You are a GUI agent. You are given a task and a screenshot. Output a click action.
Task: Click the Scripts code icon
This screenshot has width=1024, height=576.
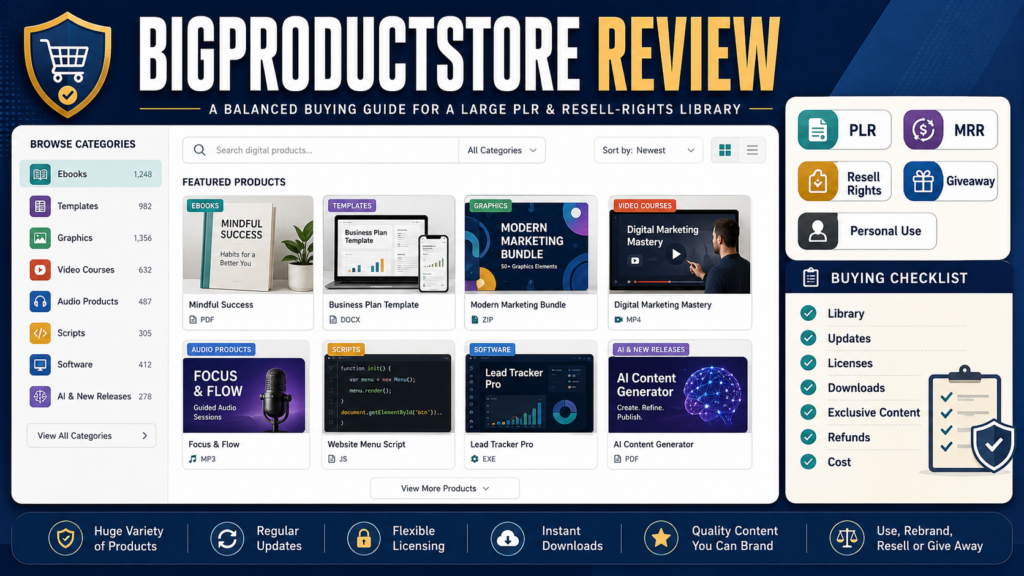coord(40,333)
